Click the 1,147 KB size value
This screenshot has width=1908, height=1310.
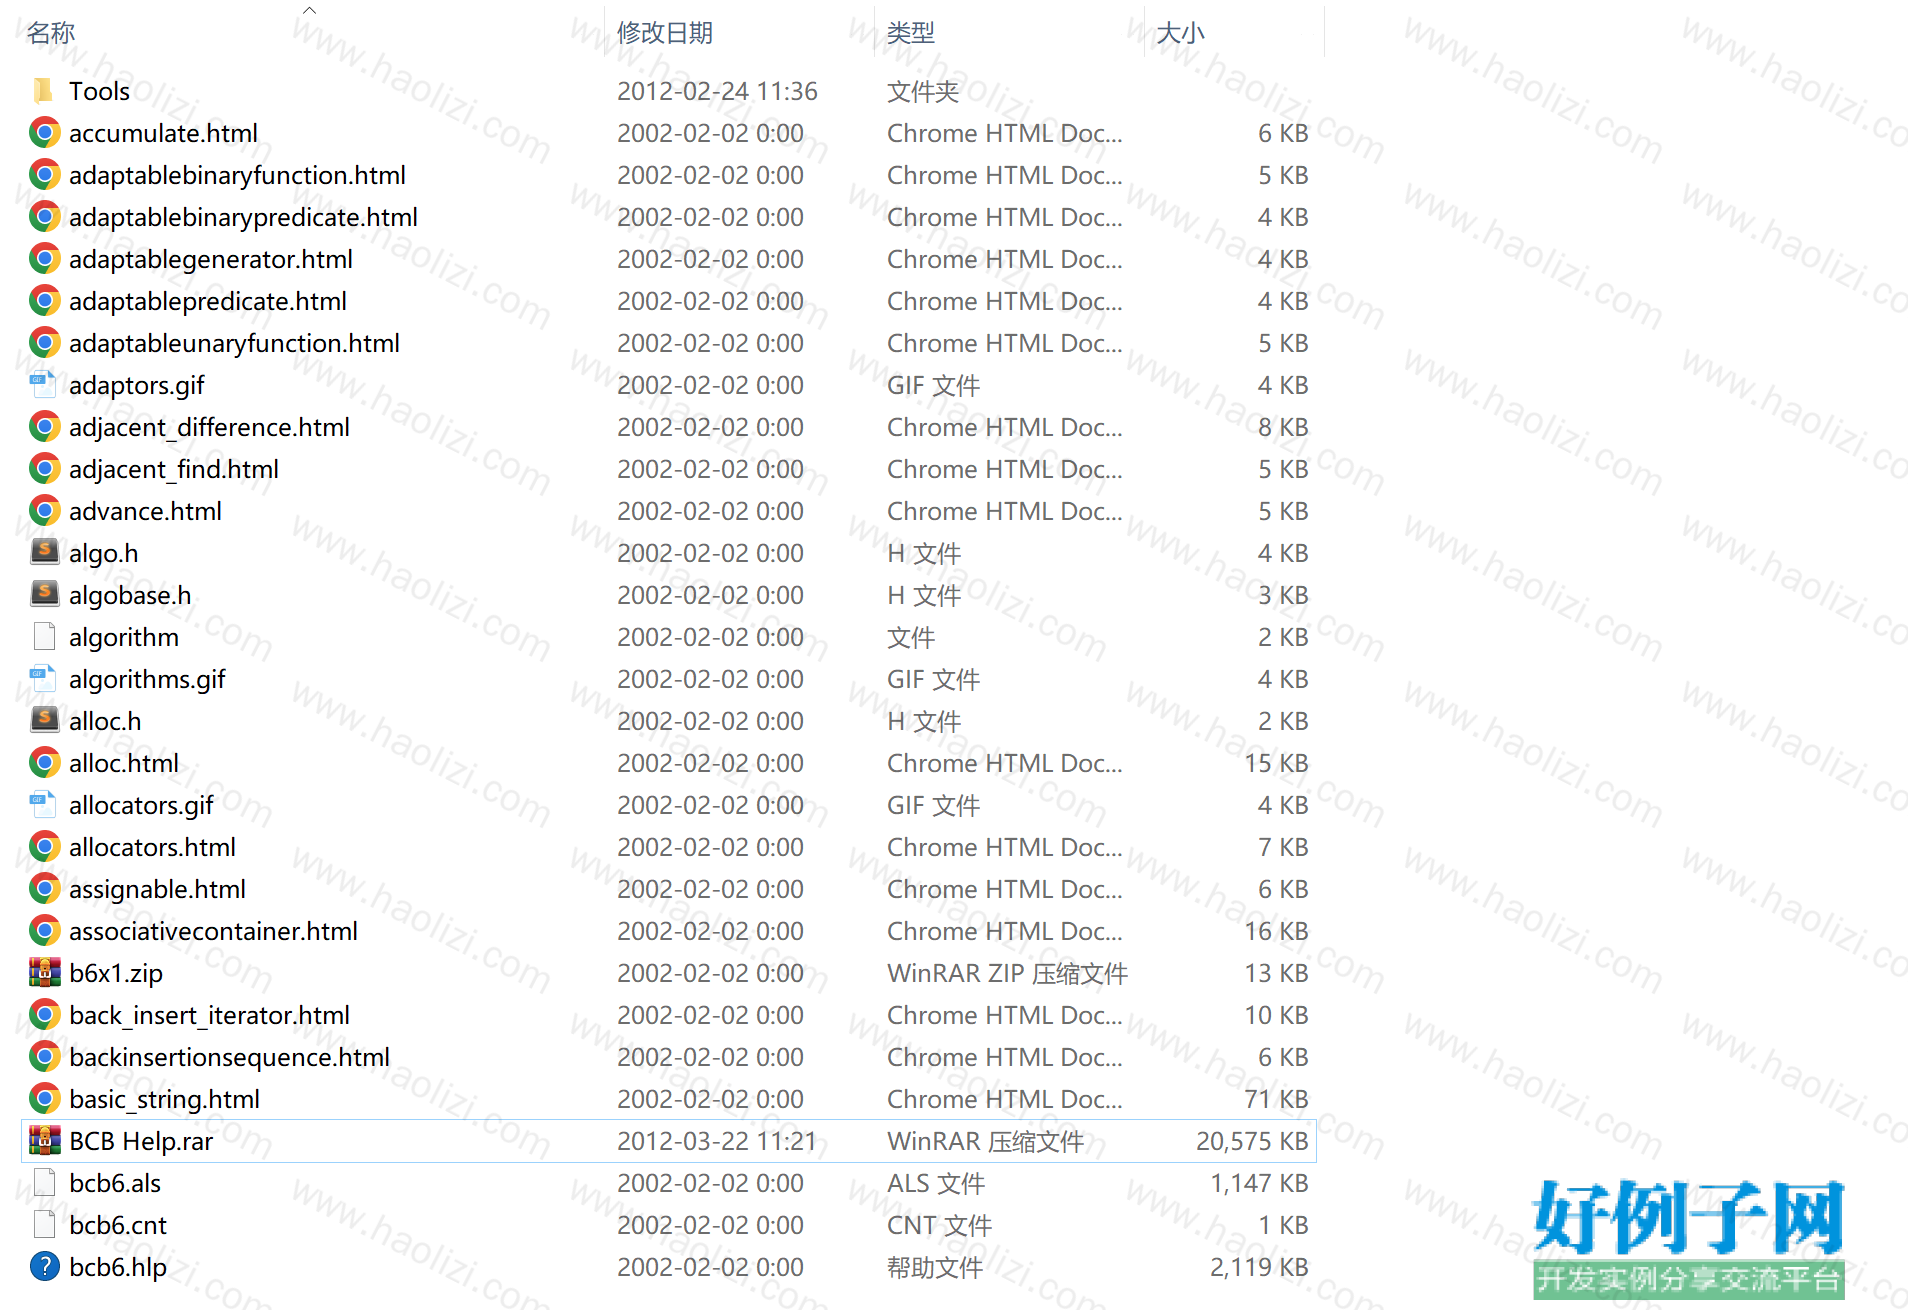coord(1259,1183)
